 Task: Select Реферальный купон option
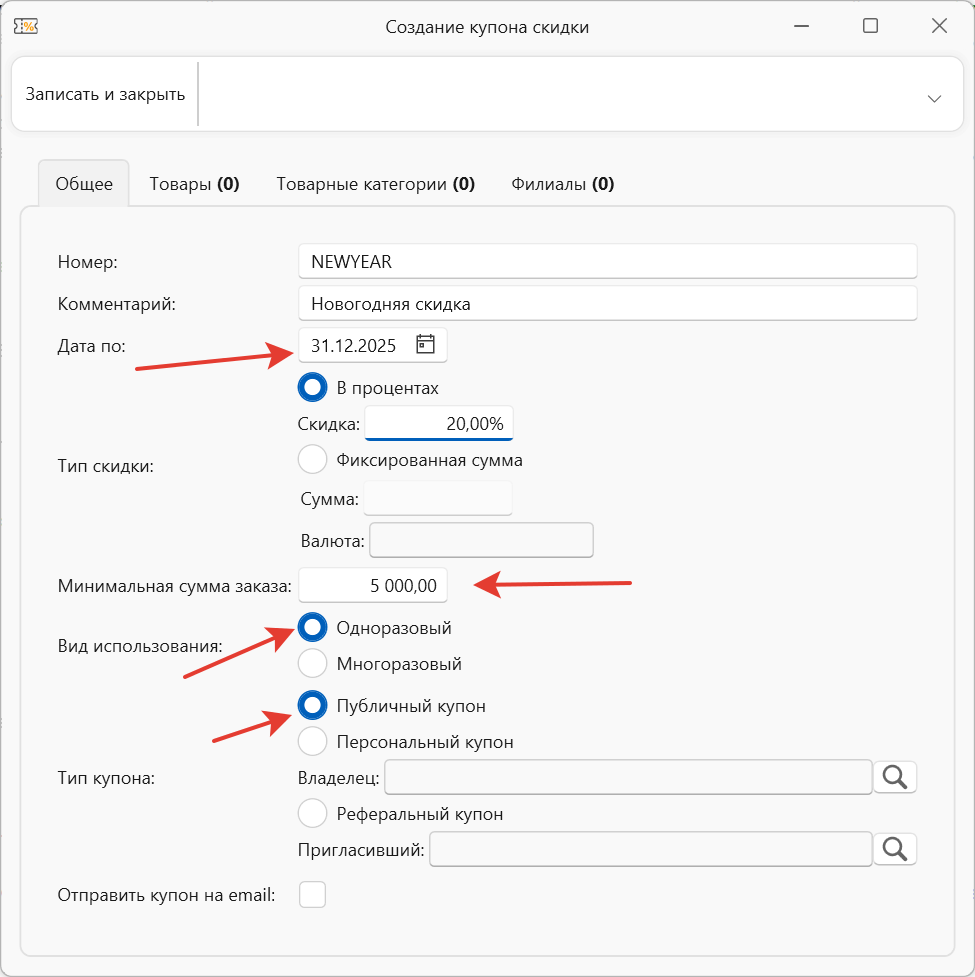coord(313,813)
